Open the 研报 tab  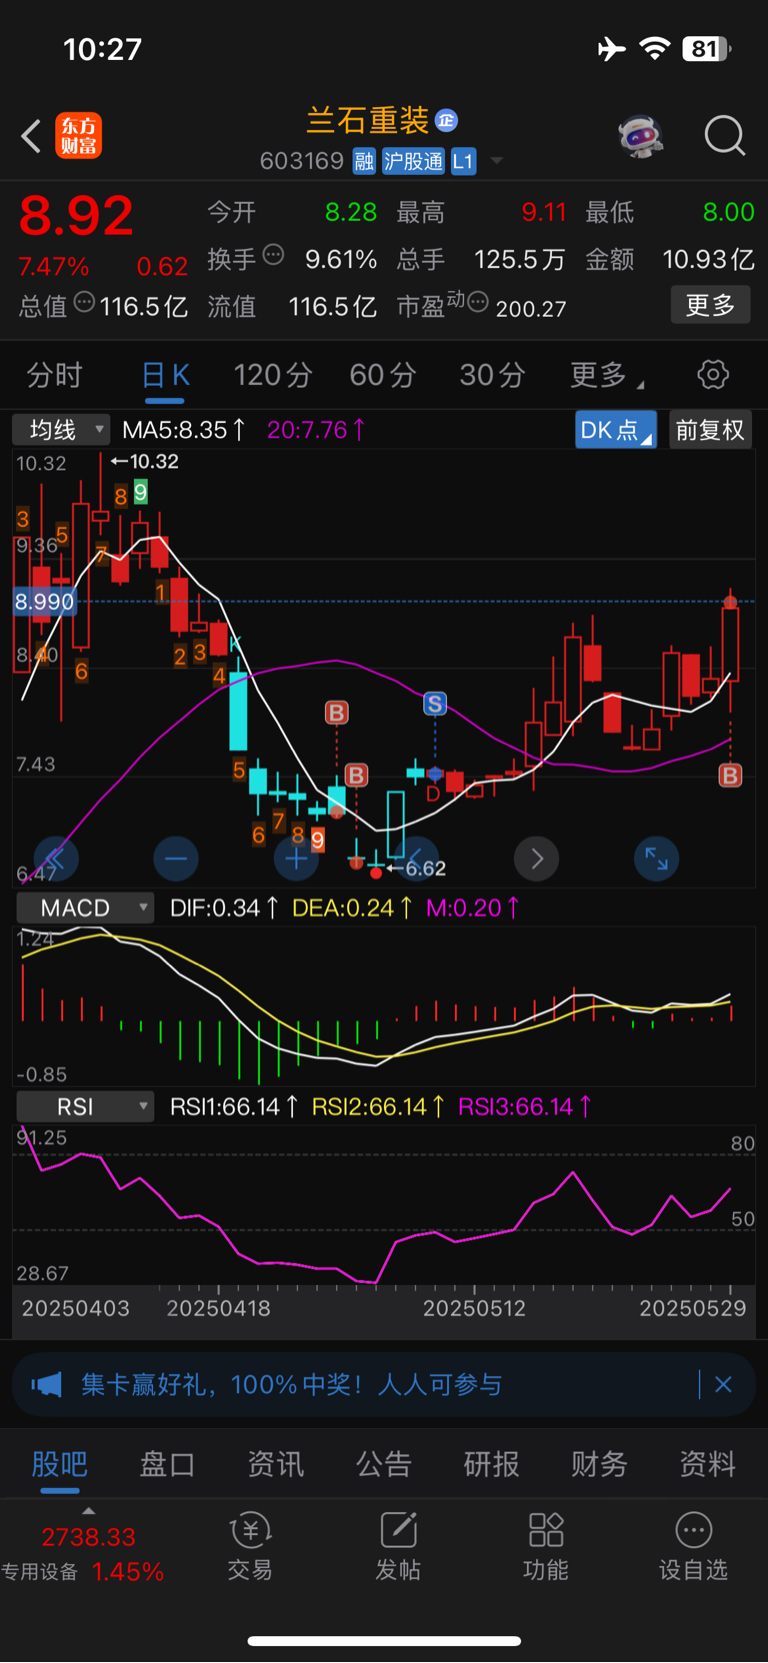pyautogui.click(x=491, y=1464)
